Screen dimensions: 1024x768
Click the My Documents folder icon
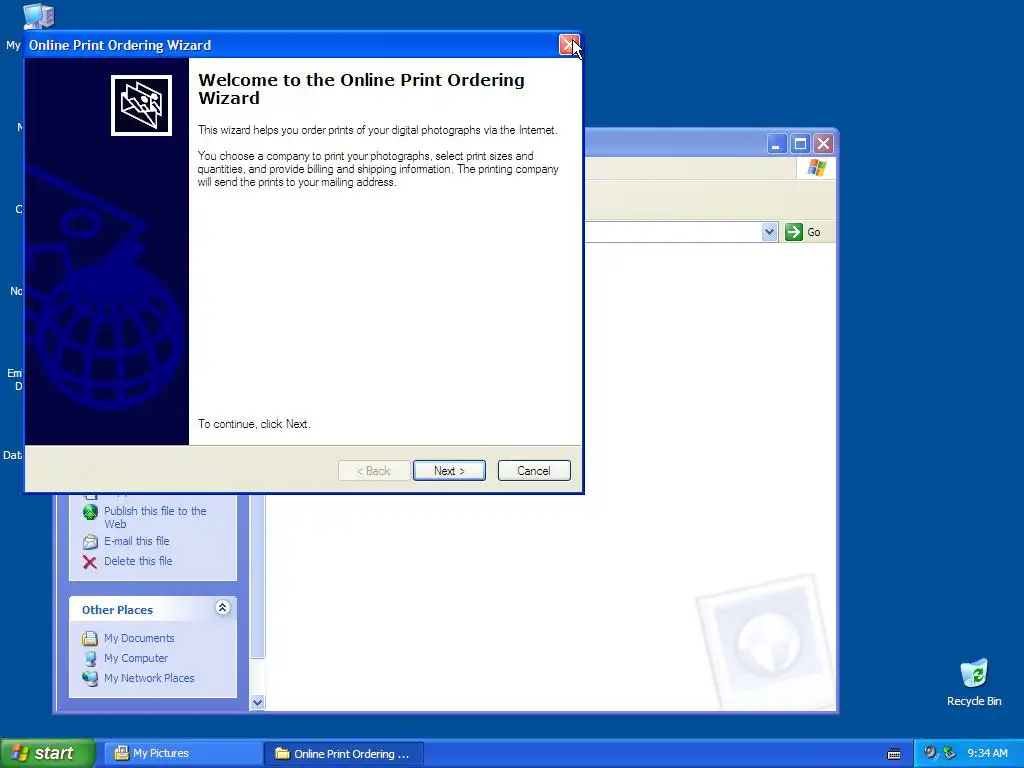pyautogui.click(x=90, y=638)
